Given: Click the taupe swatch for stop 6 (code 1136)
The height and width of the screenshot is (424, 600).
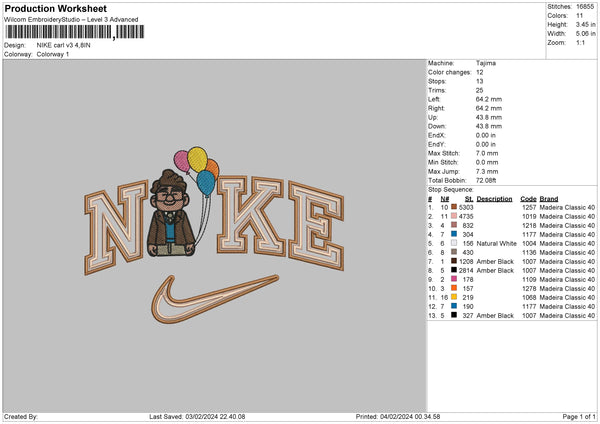Looking at the screenshot, I should (x=454, y=252).
